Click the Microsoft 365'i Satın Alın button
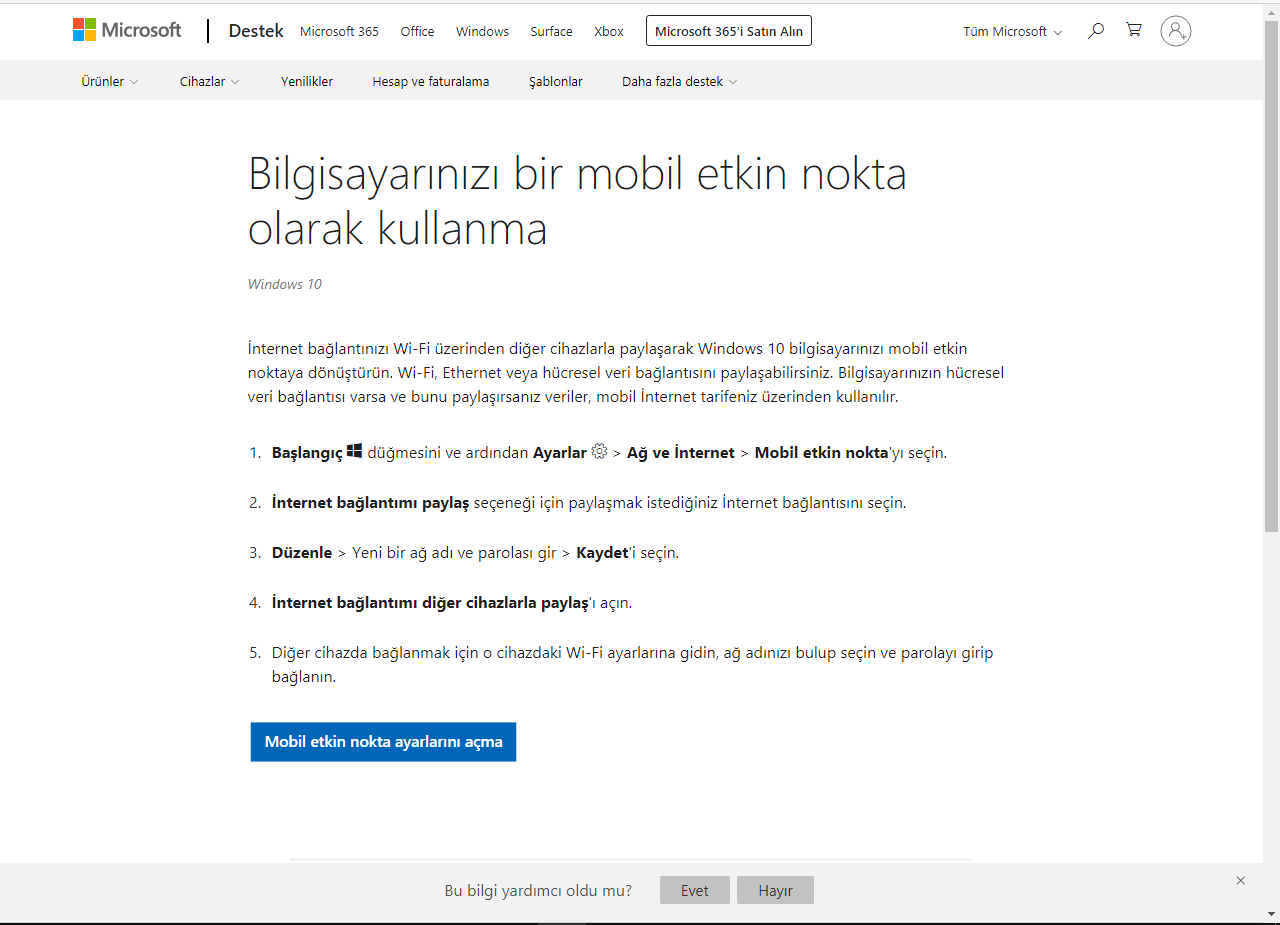The height and width of the screenshot is (925, 1280). tap(729, 31)
